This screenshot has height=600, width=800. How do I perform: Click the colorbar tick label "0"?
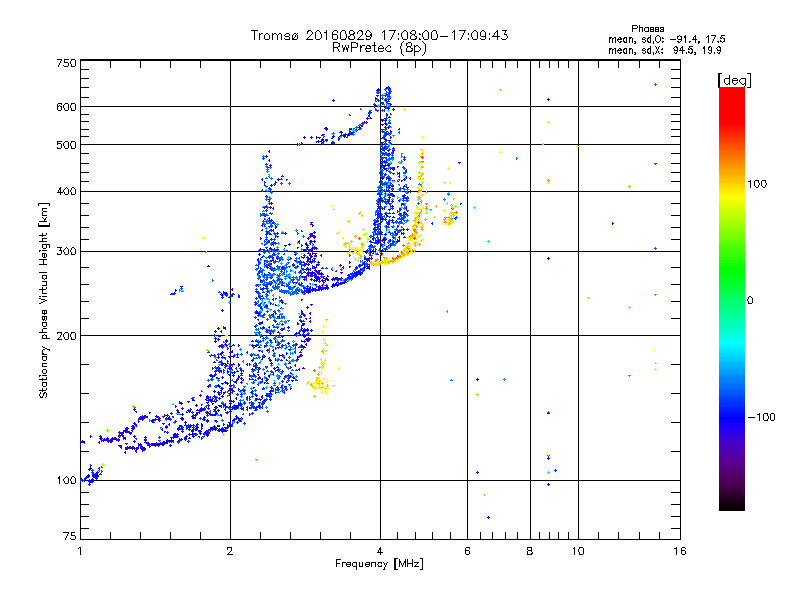coord(750,301)
